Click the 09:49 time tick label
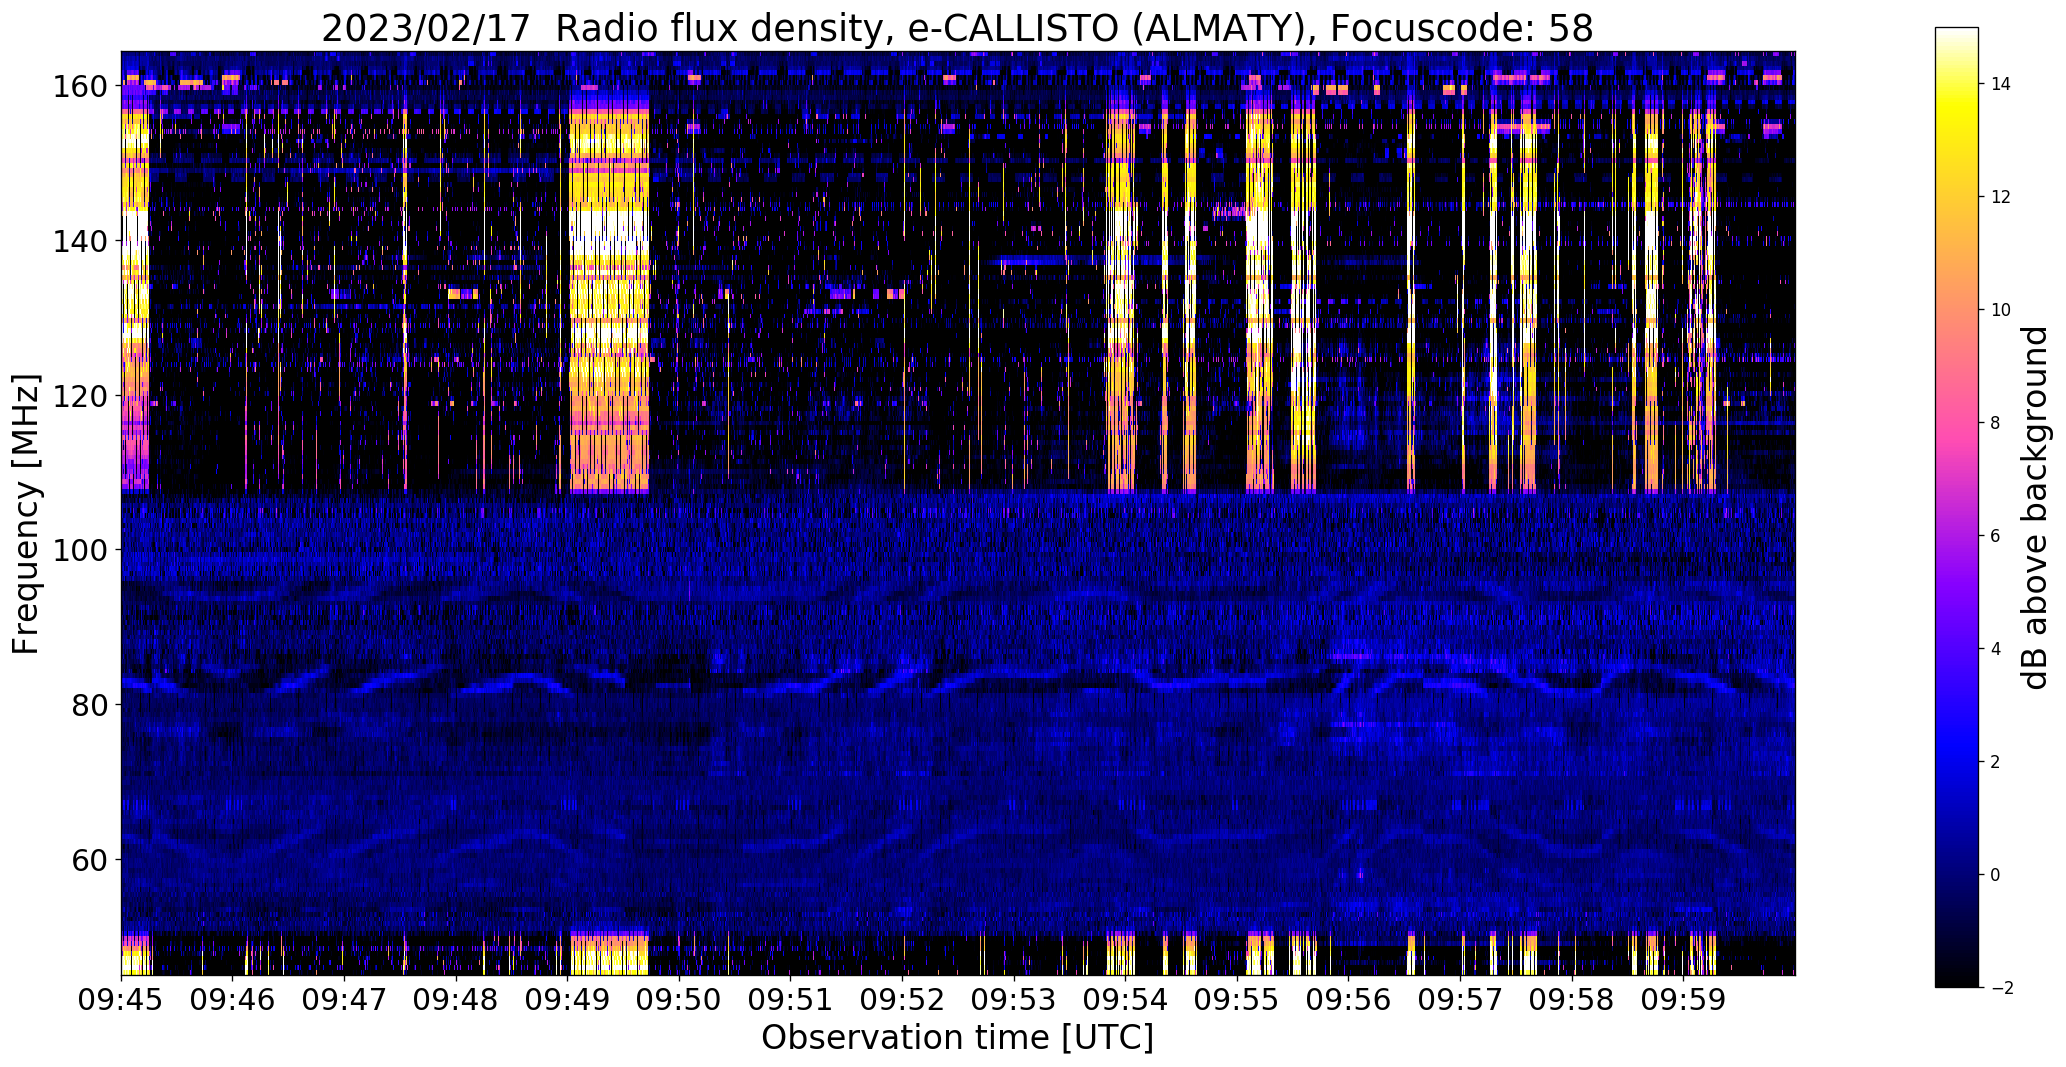This screenshot has width=2066, height=1067. coord(568,1001)
